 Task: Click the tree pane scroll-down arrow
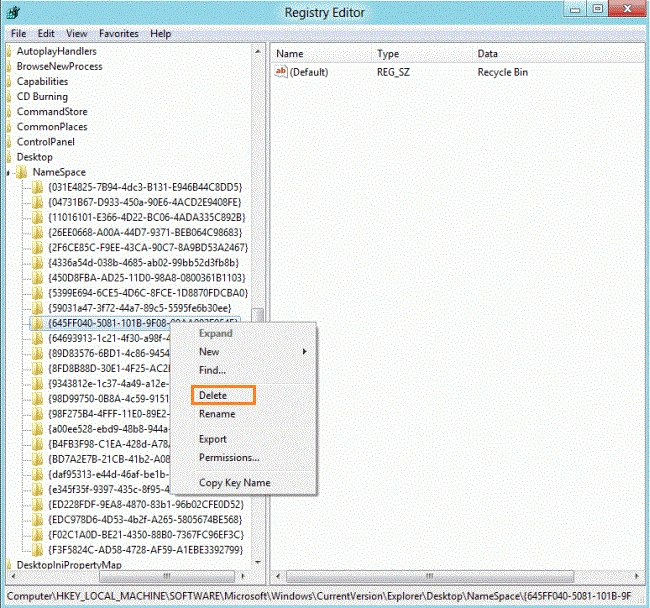click(x=258, y=562)
